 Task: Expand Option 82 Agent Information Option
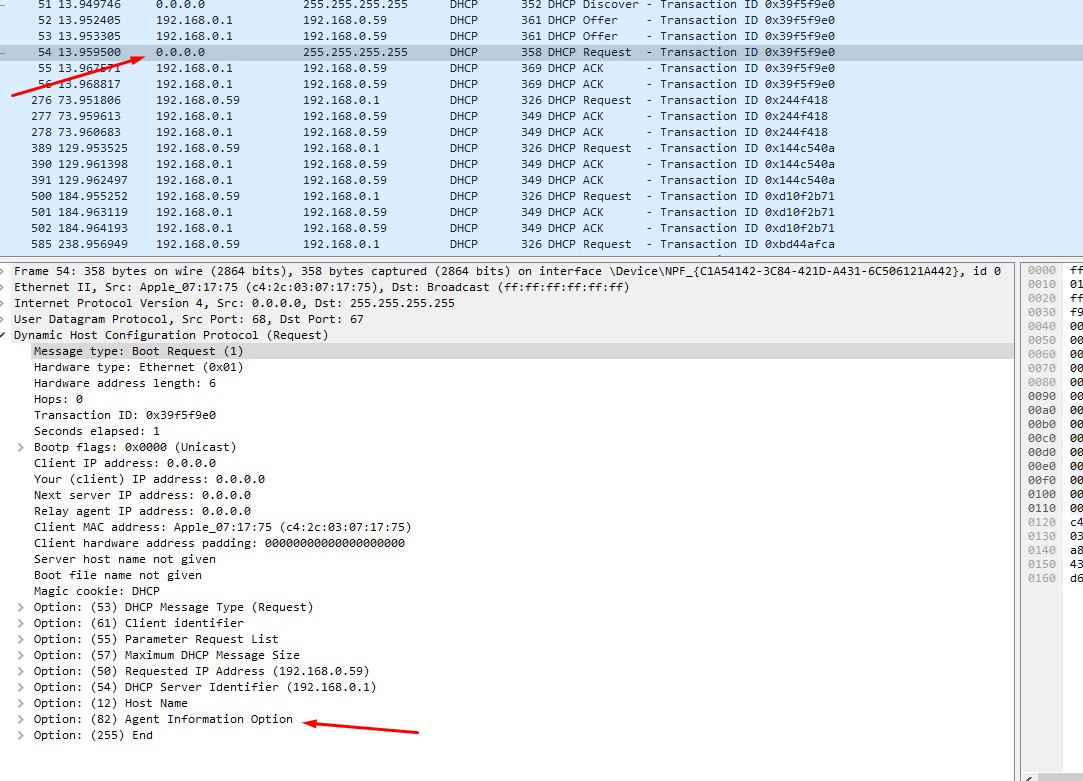tap(21, 719)
